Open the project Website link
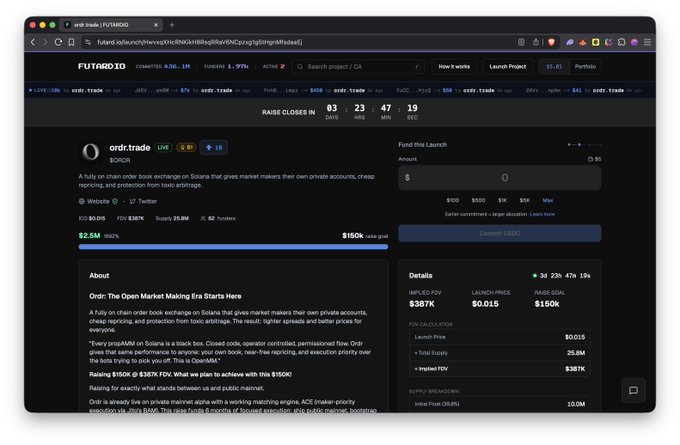 point(98,201)
